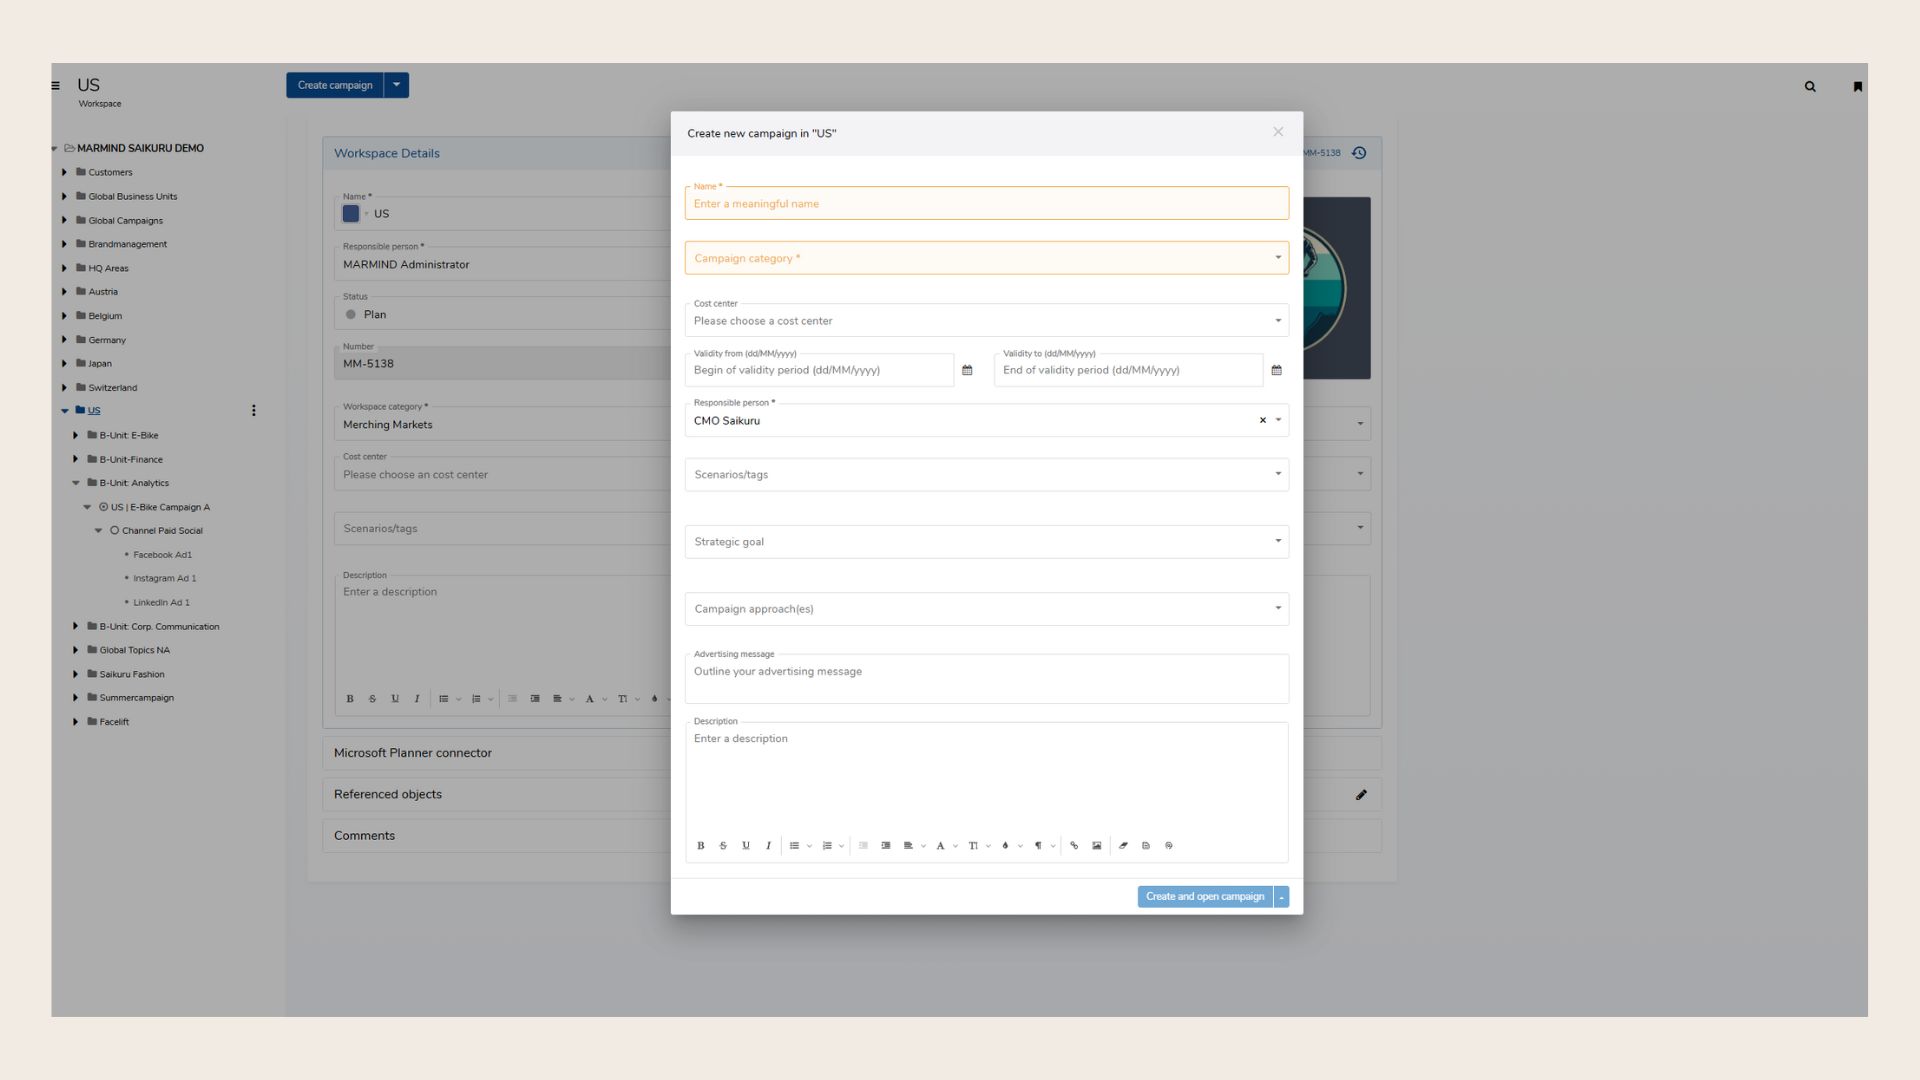Expand the Germany folder in the tree
The height and width of the screenshot is (1080, 1920).
65,340
